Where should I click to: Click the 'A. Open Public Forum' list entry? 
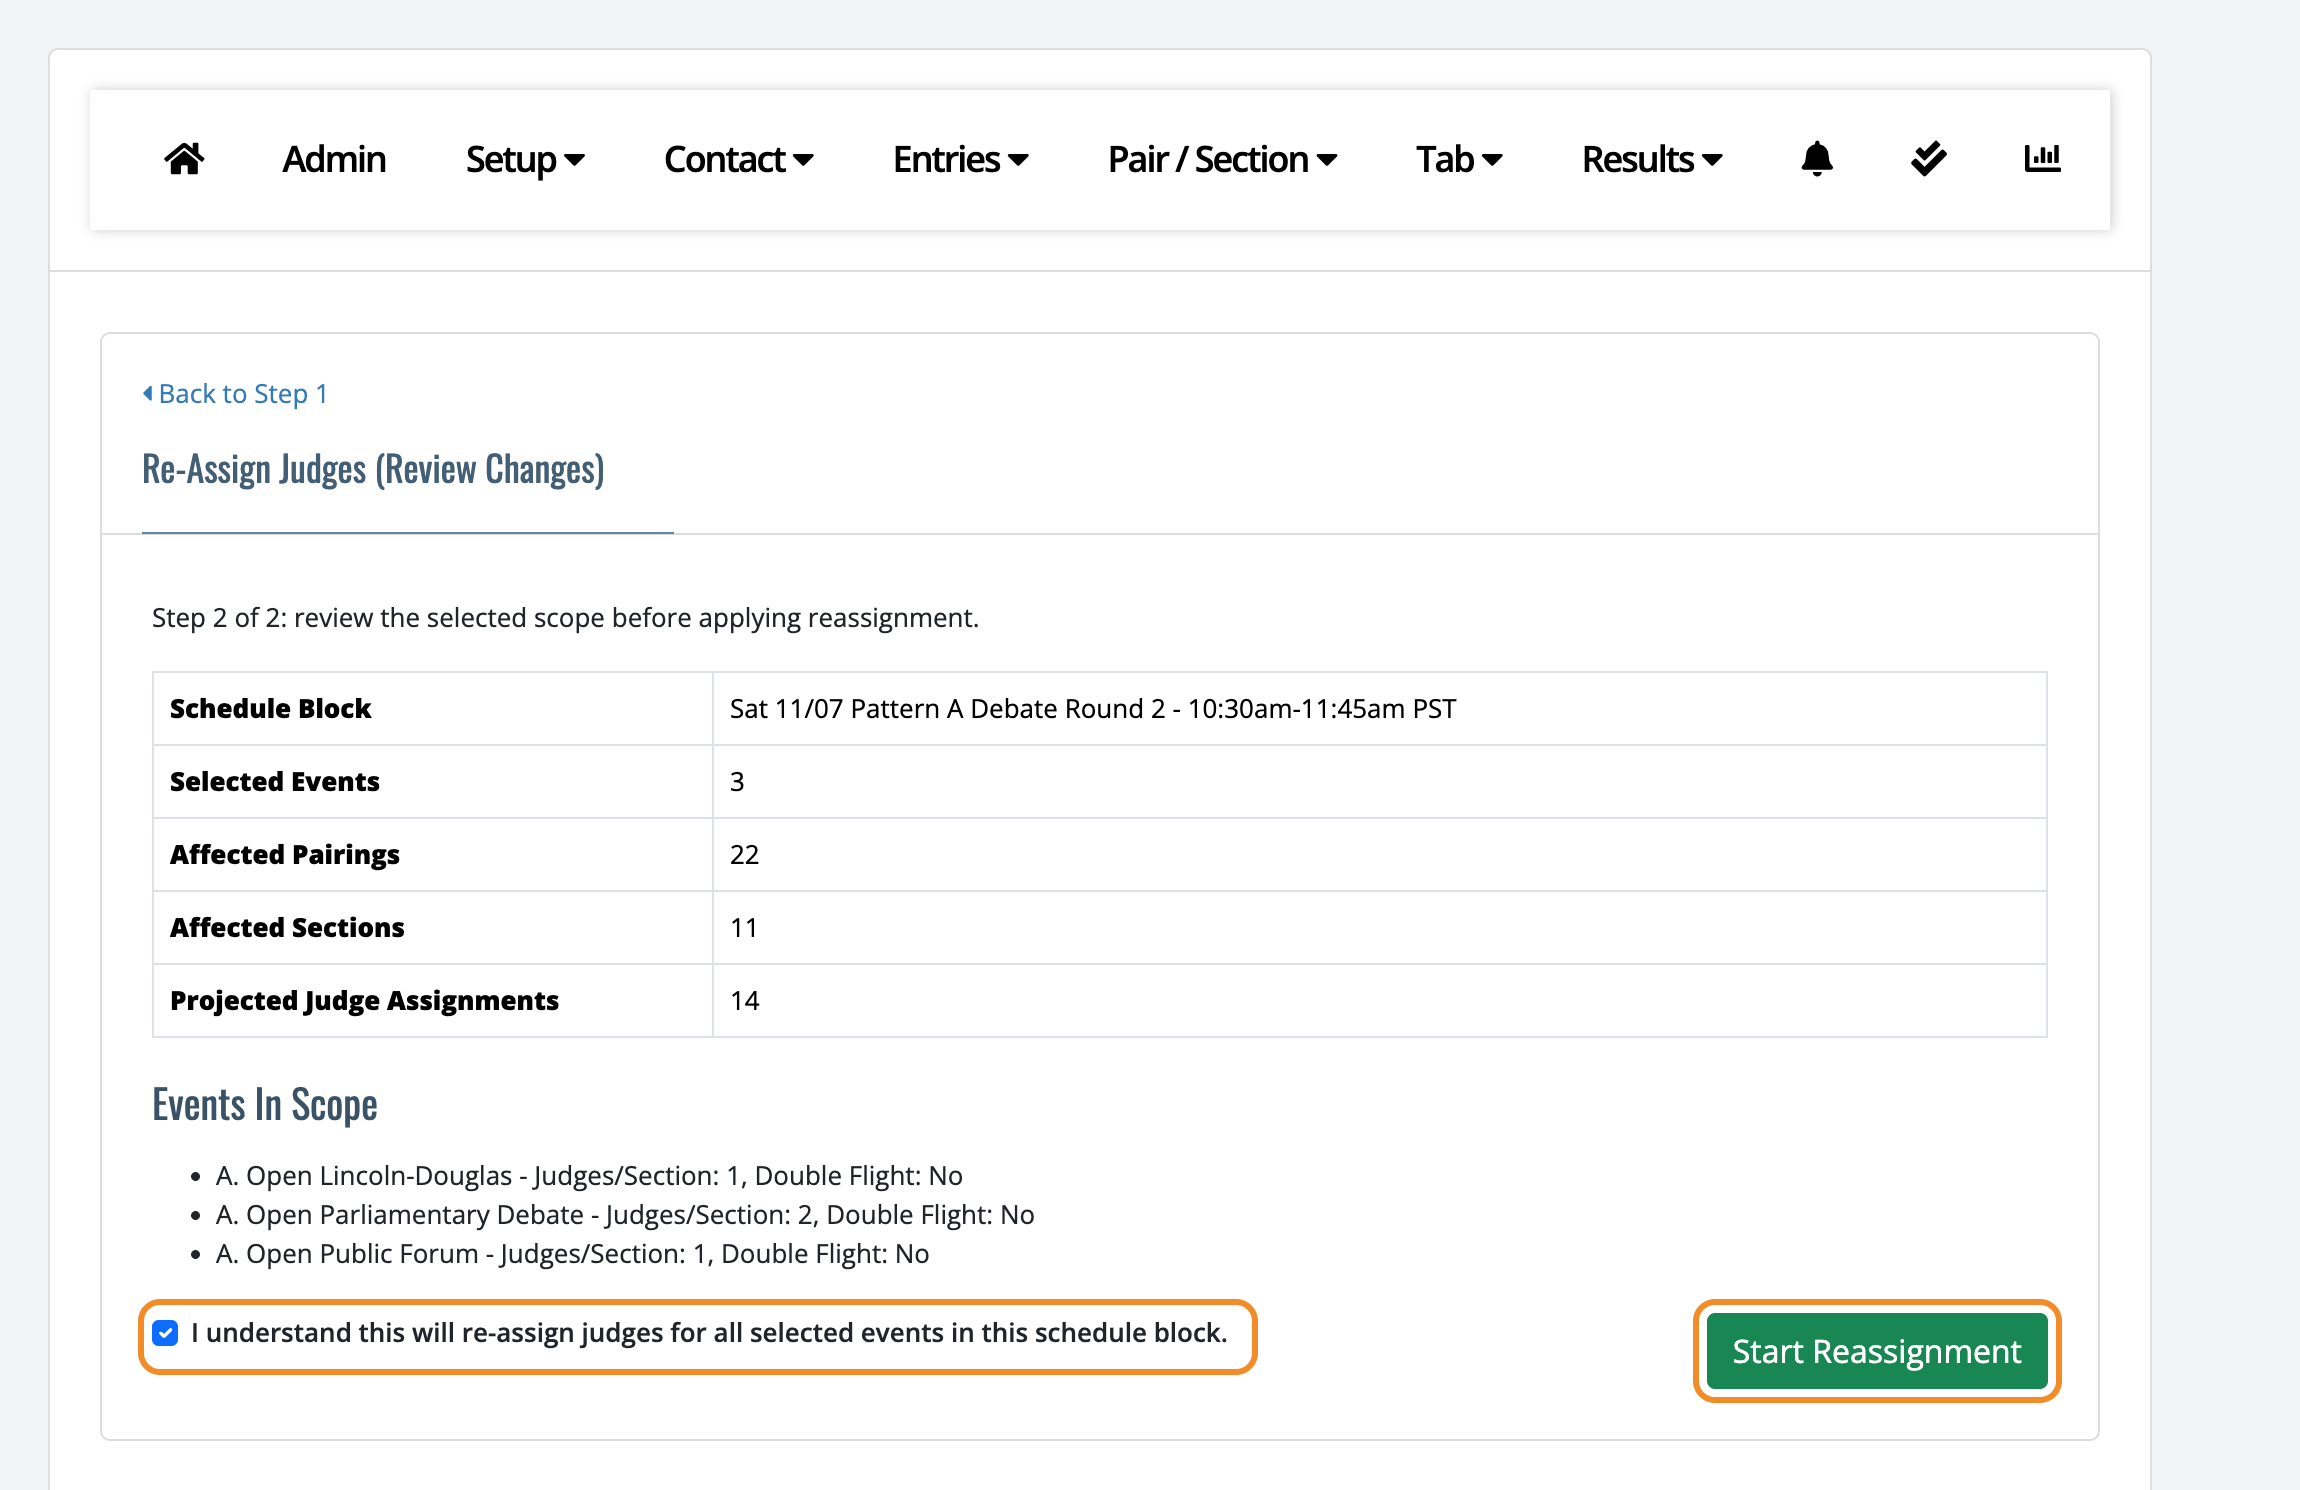click(572, 1254)
